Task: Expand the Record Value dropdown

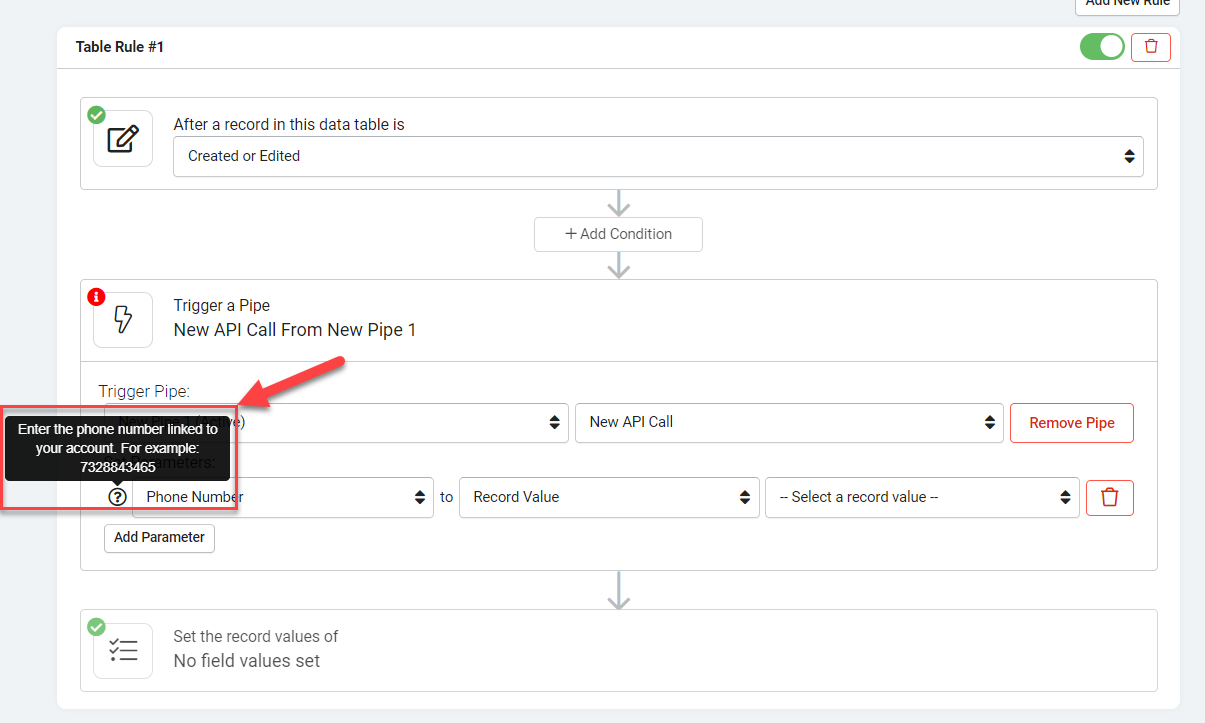Action: coord(608,497)
